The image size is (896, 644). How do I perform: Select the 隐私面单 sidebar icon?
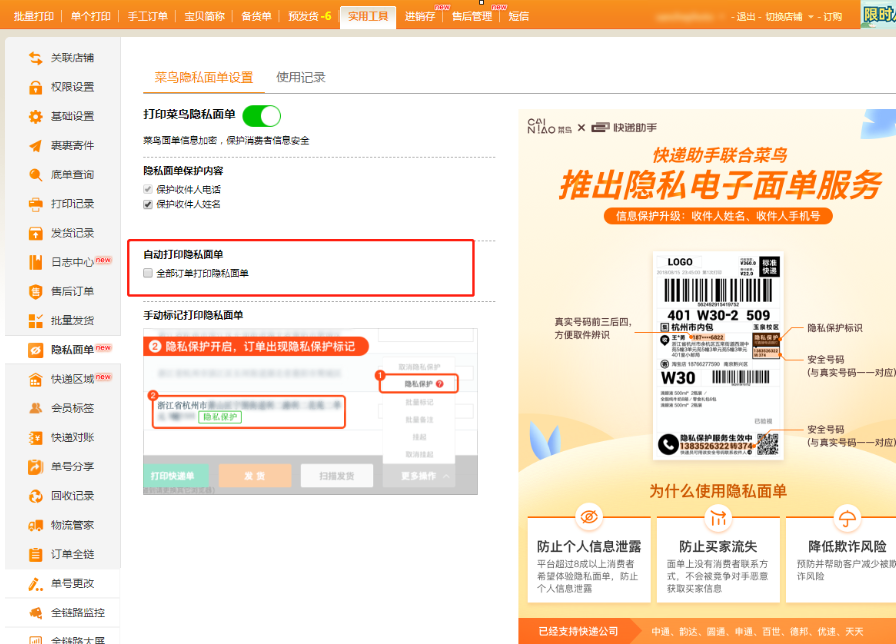tap(35, 350)
